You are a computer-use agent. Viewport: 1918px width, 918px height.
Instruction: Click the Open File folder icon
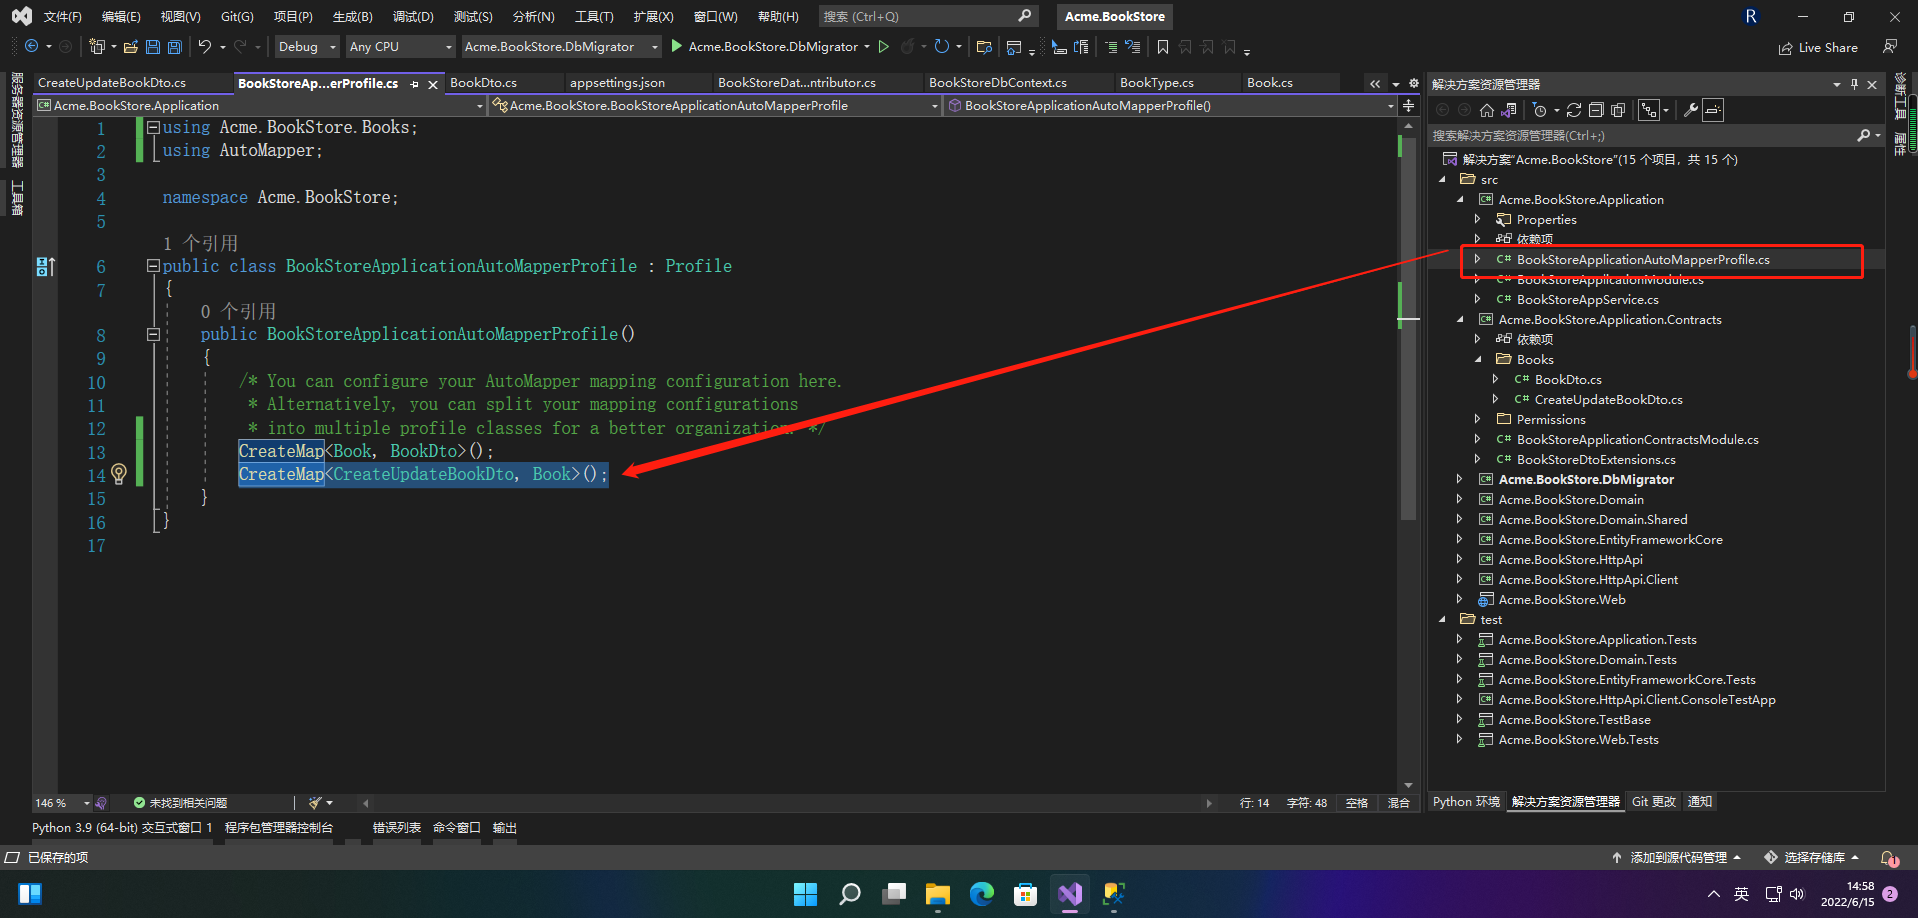point(131,46)
